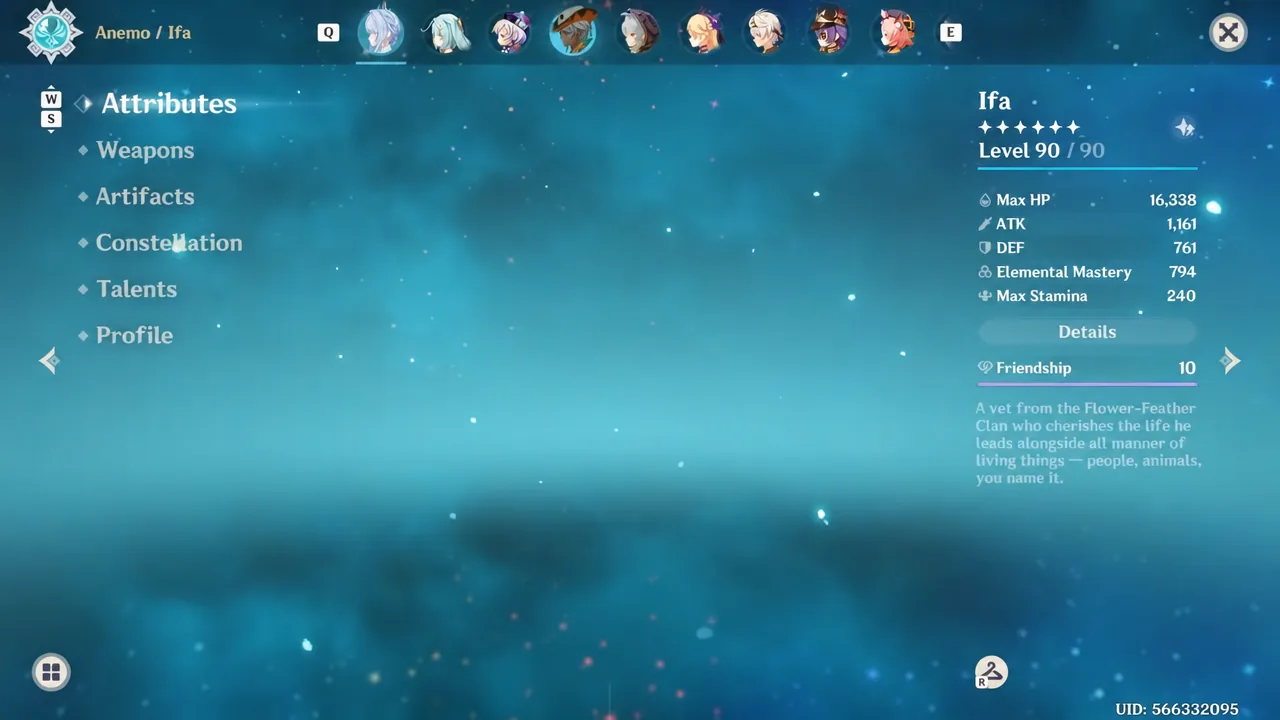Click the Max HP stat row
The width and height of the screenshot is (1280, 720).
coord(1087,200)
